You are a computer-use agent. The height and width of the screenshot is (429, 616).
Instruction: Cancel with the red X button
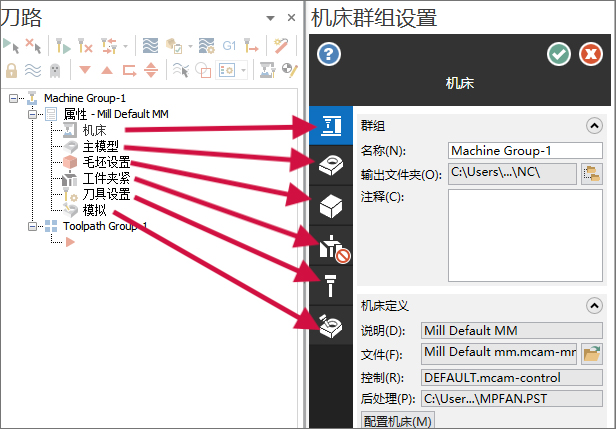591,54
